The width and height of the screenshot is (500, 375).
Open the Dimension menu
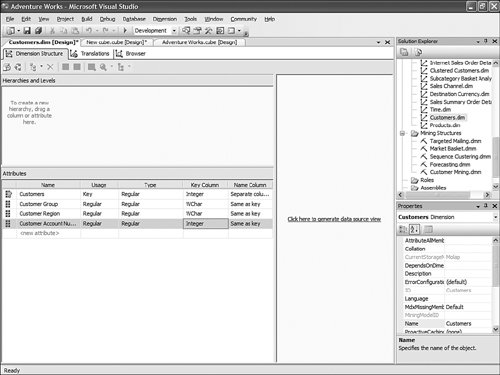tap(165, 19)
